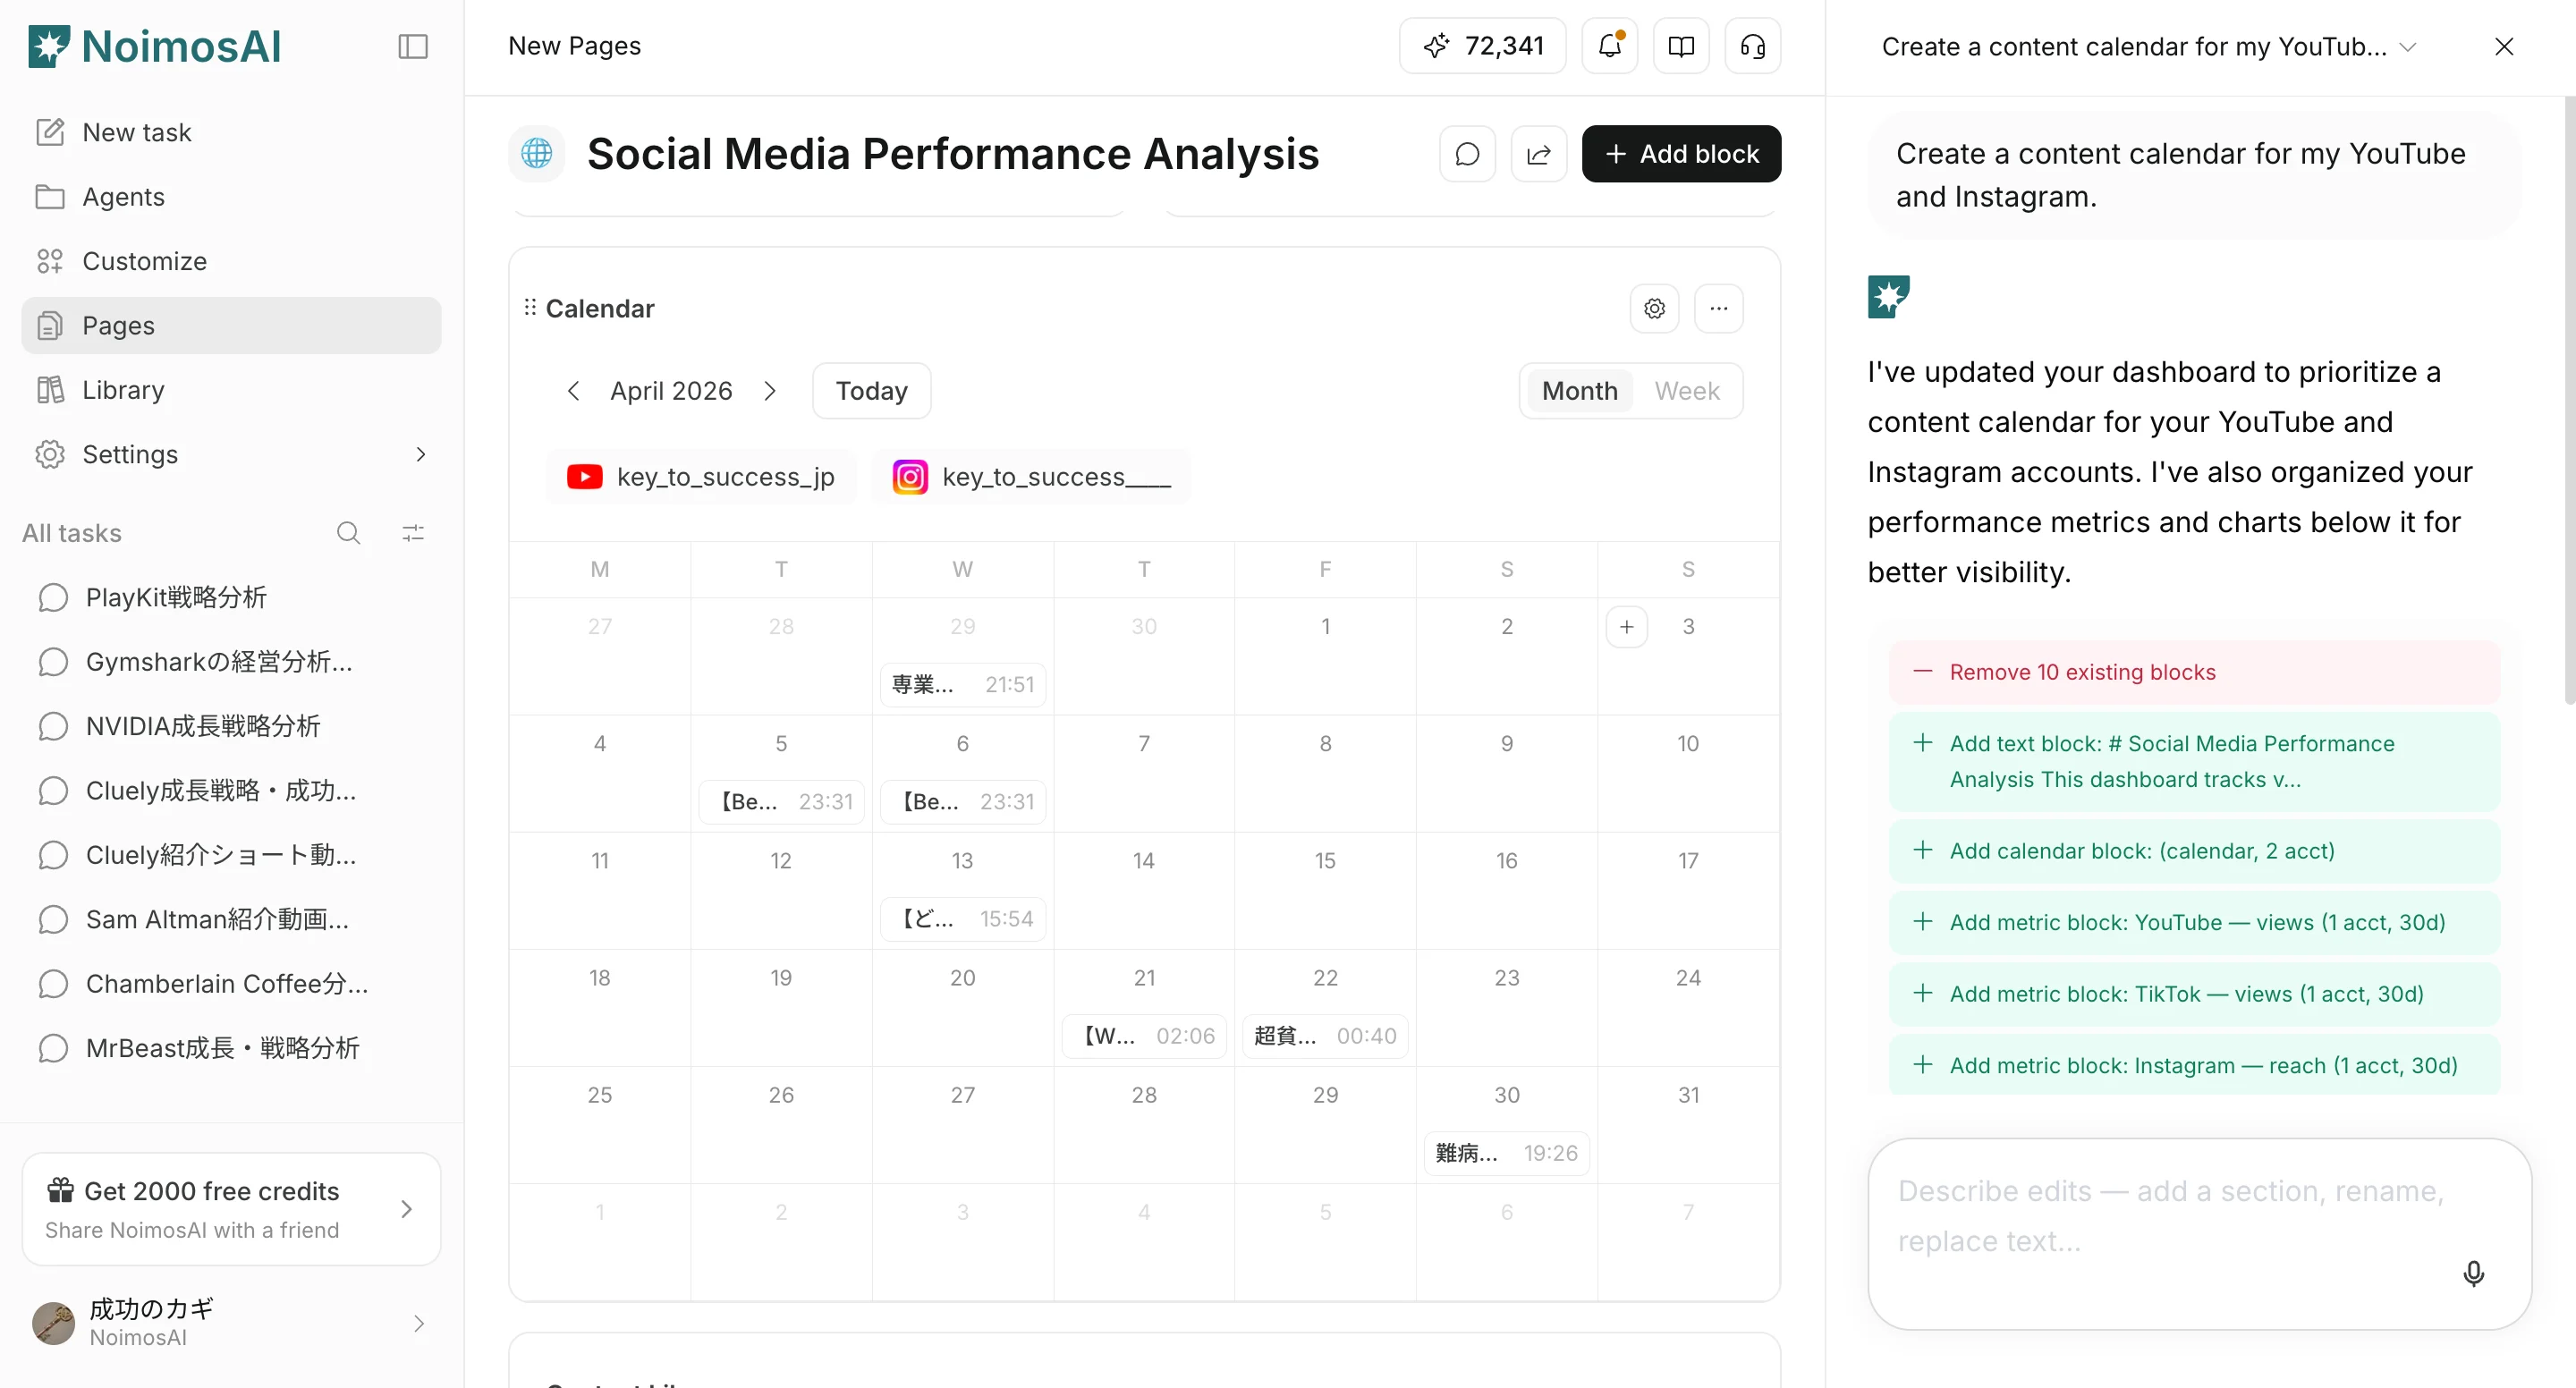Screen dimensions: 2576x1388
Task: Go to the previous month arrow
Action: [x=573, y=390]
